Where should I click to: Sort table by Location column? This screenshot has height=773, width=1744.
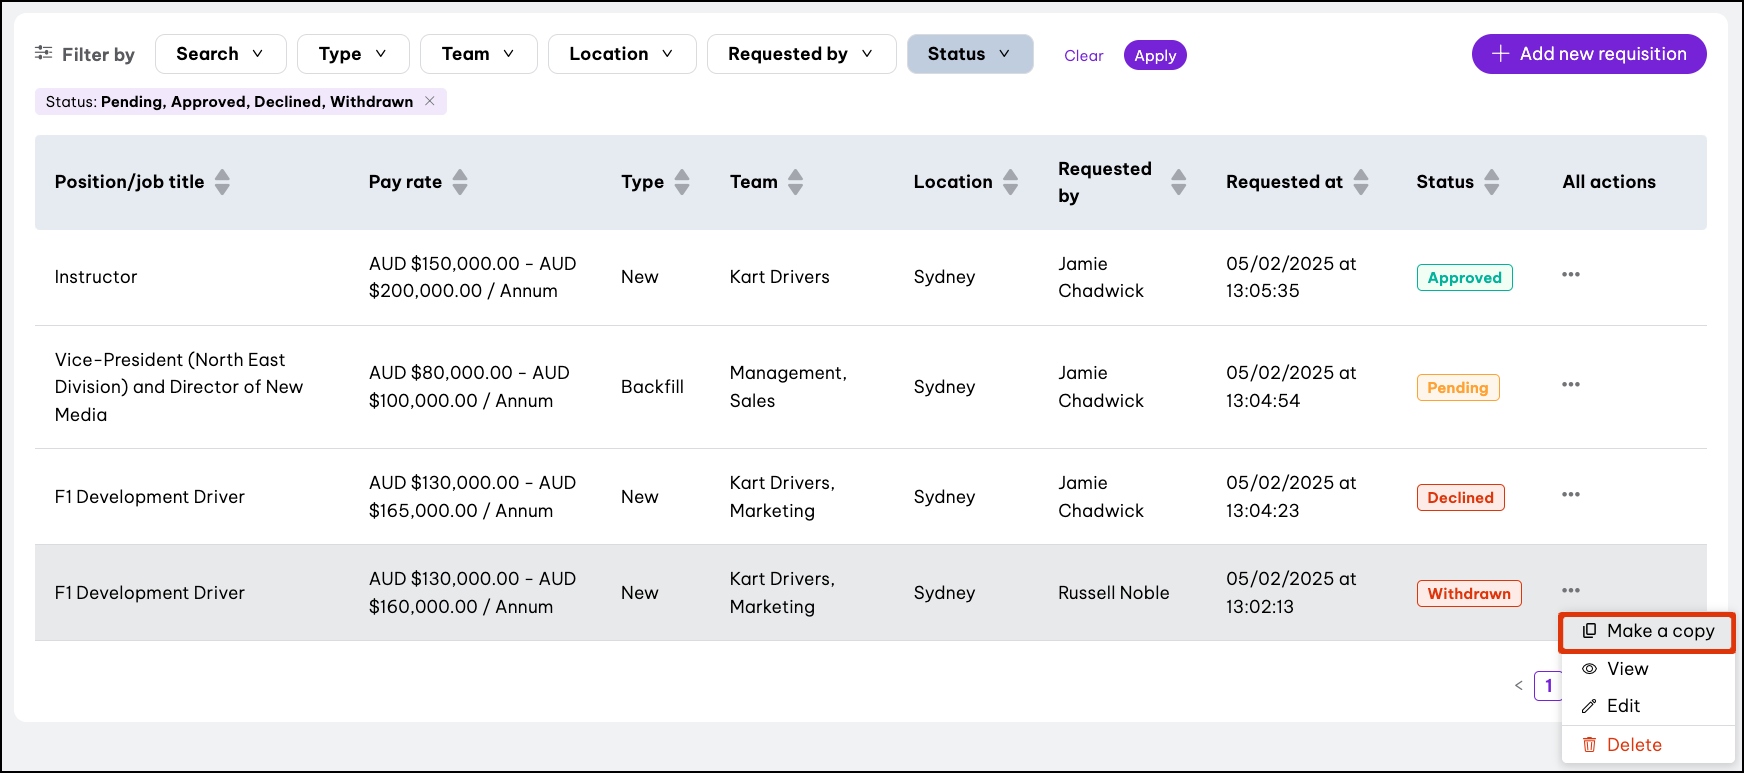pos(1010,182)
